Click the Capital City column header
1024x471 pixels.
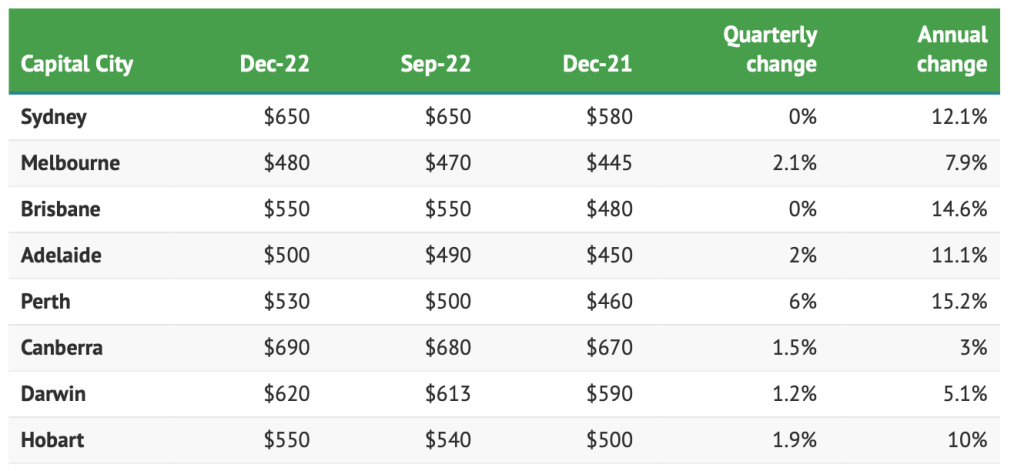[77, 65]
